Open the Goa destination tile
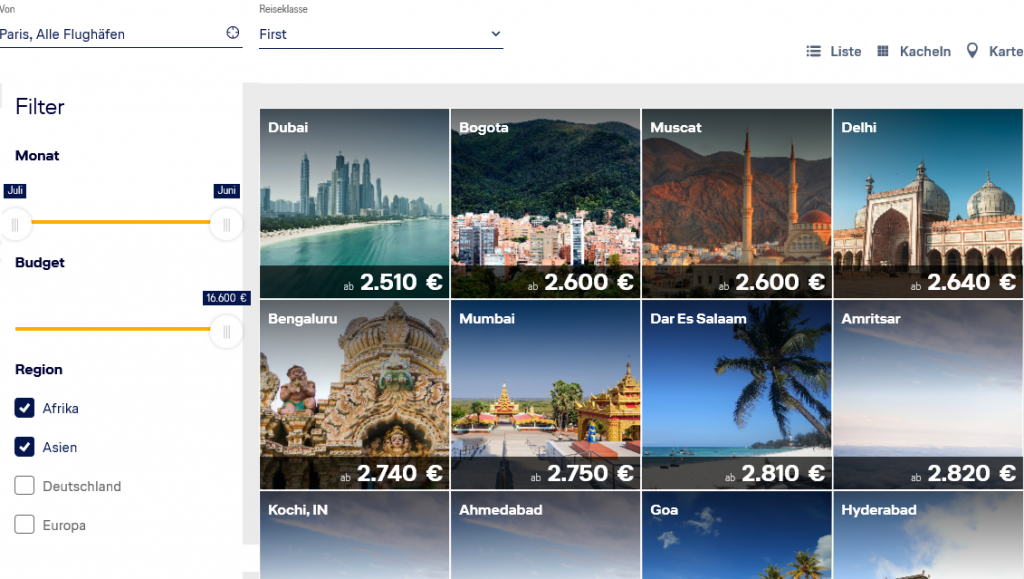1024x579 pixels. (737, 535)
